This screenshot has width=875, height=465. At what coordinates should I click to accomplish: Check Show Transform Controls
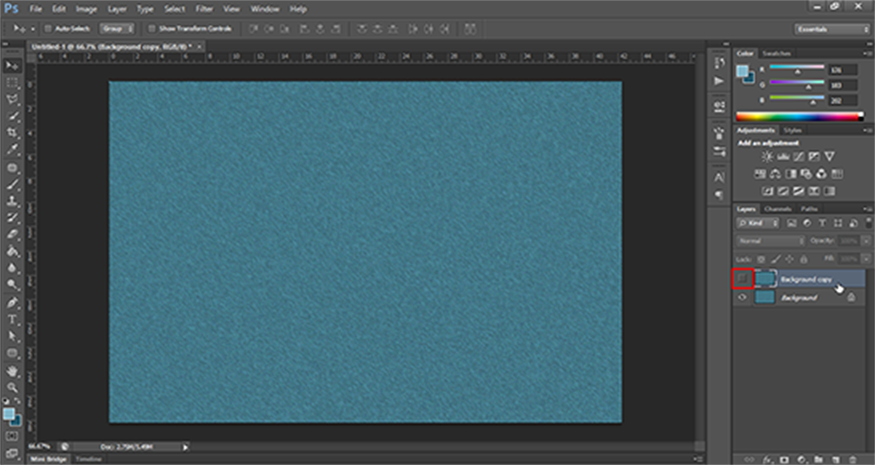pos(150,29)
